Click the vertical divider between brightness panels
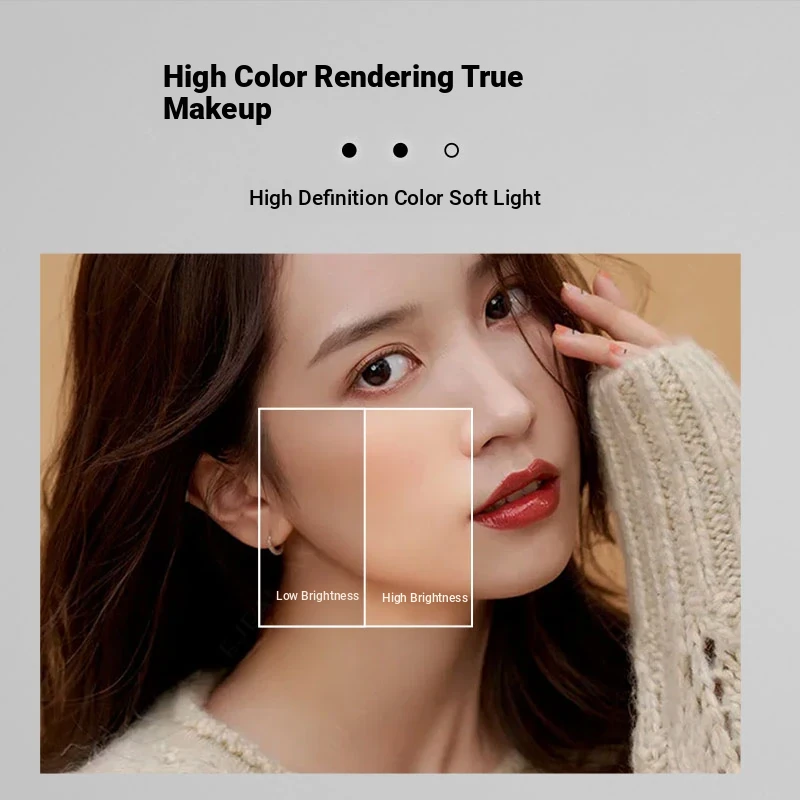Screen dimensions: 800x800 point(365,517)
